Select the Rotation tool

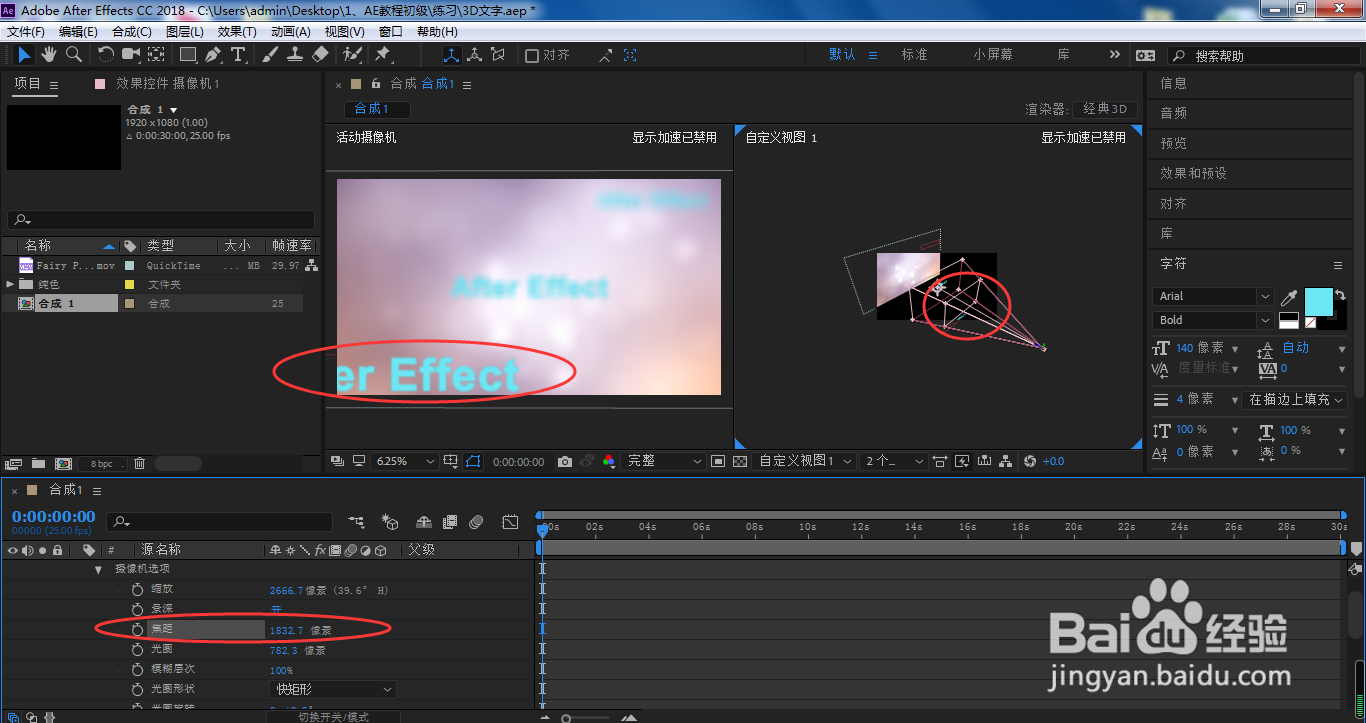click(x=105, y=55)
